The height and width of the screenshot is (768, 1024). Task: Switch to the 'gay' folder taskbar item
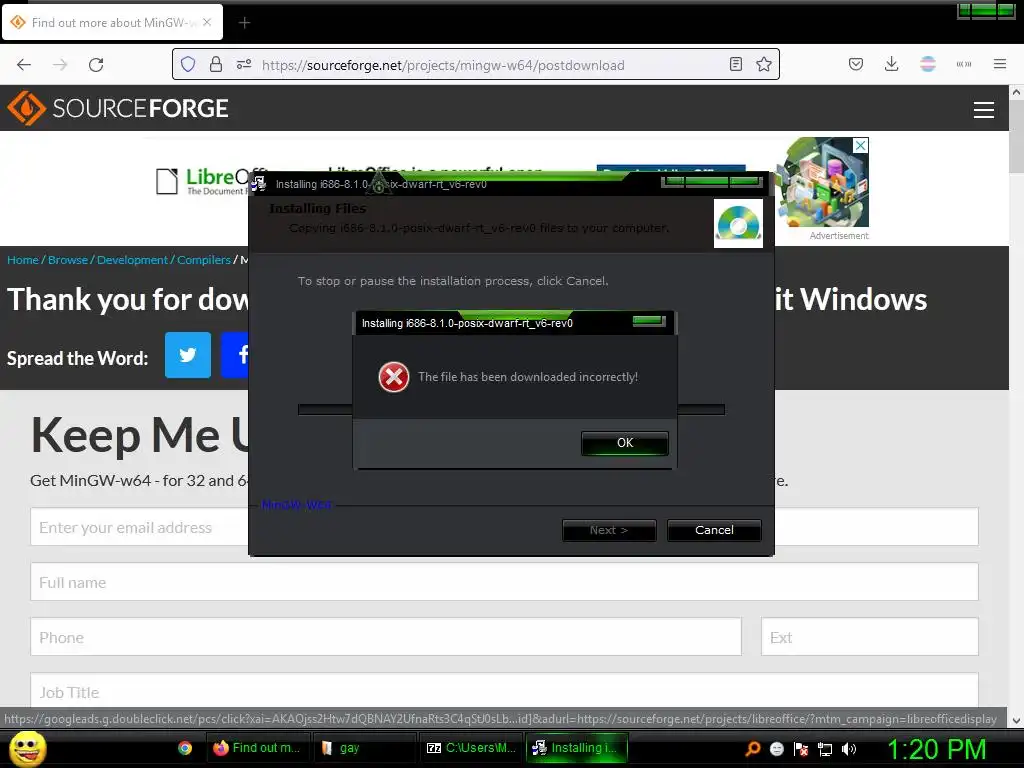(364, 748)
